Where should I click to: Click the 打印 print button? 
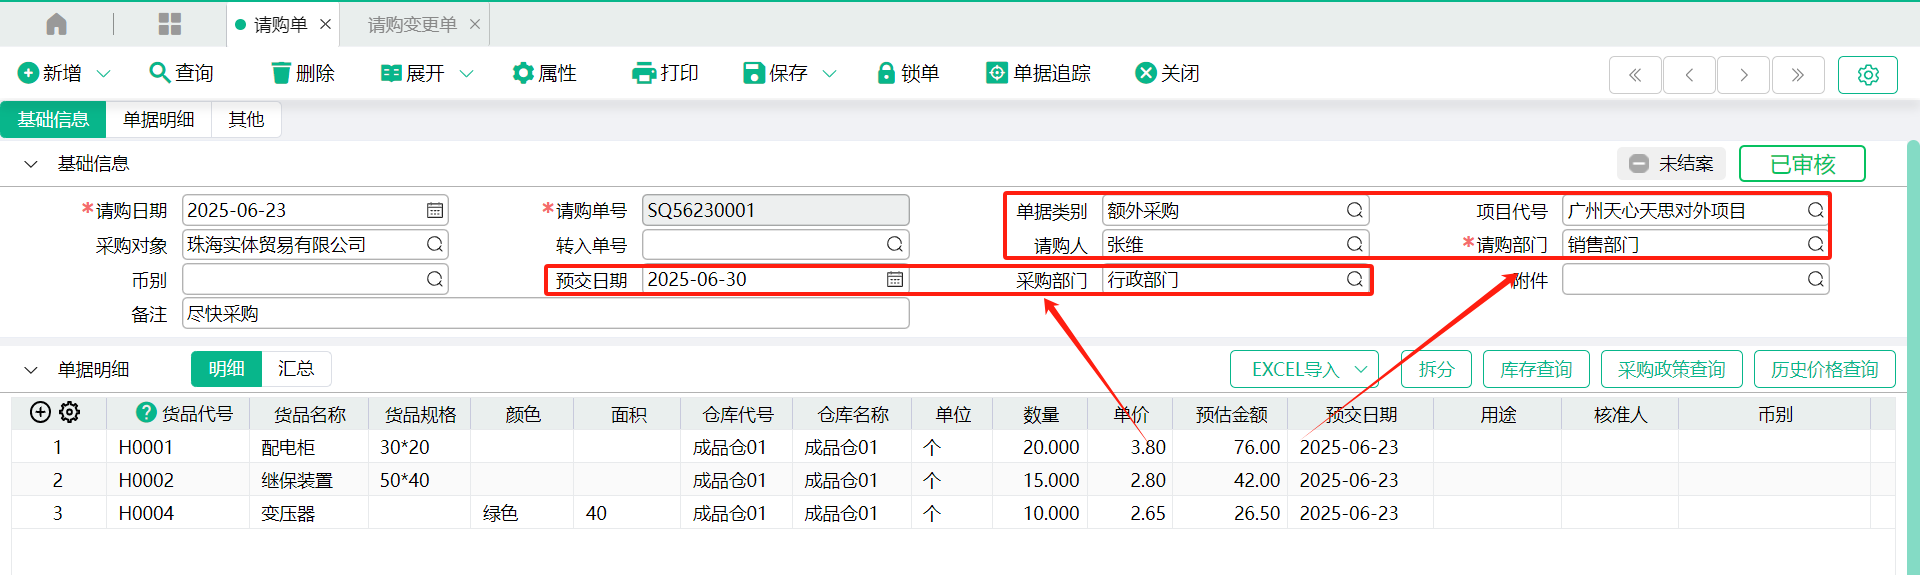665,73
